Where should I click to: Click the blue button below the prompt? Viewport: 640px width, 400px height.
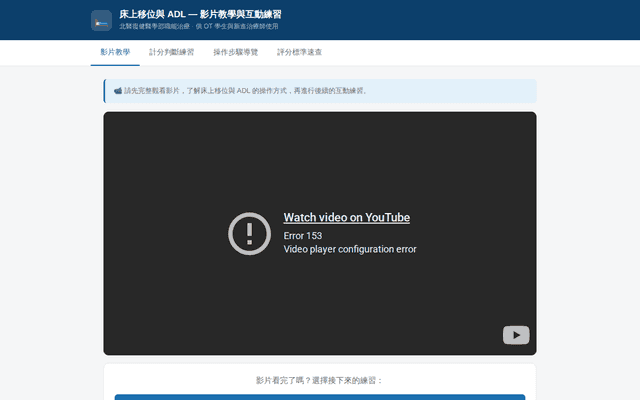coord(320,397)
